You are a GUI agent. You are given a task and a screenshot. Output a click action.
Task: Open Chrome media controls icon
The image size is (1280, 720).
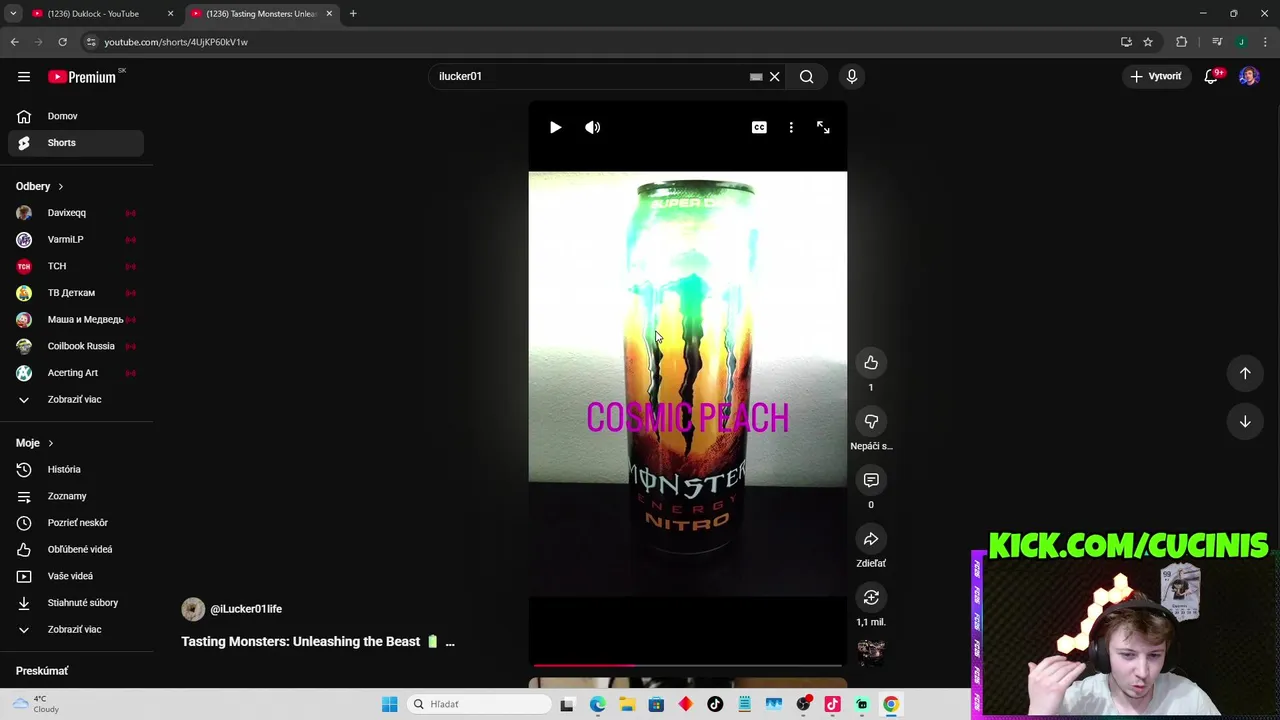click(1217, 42)
